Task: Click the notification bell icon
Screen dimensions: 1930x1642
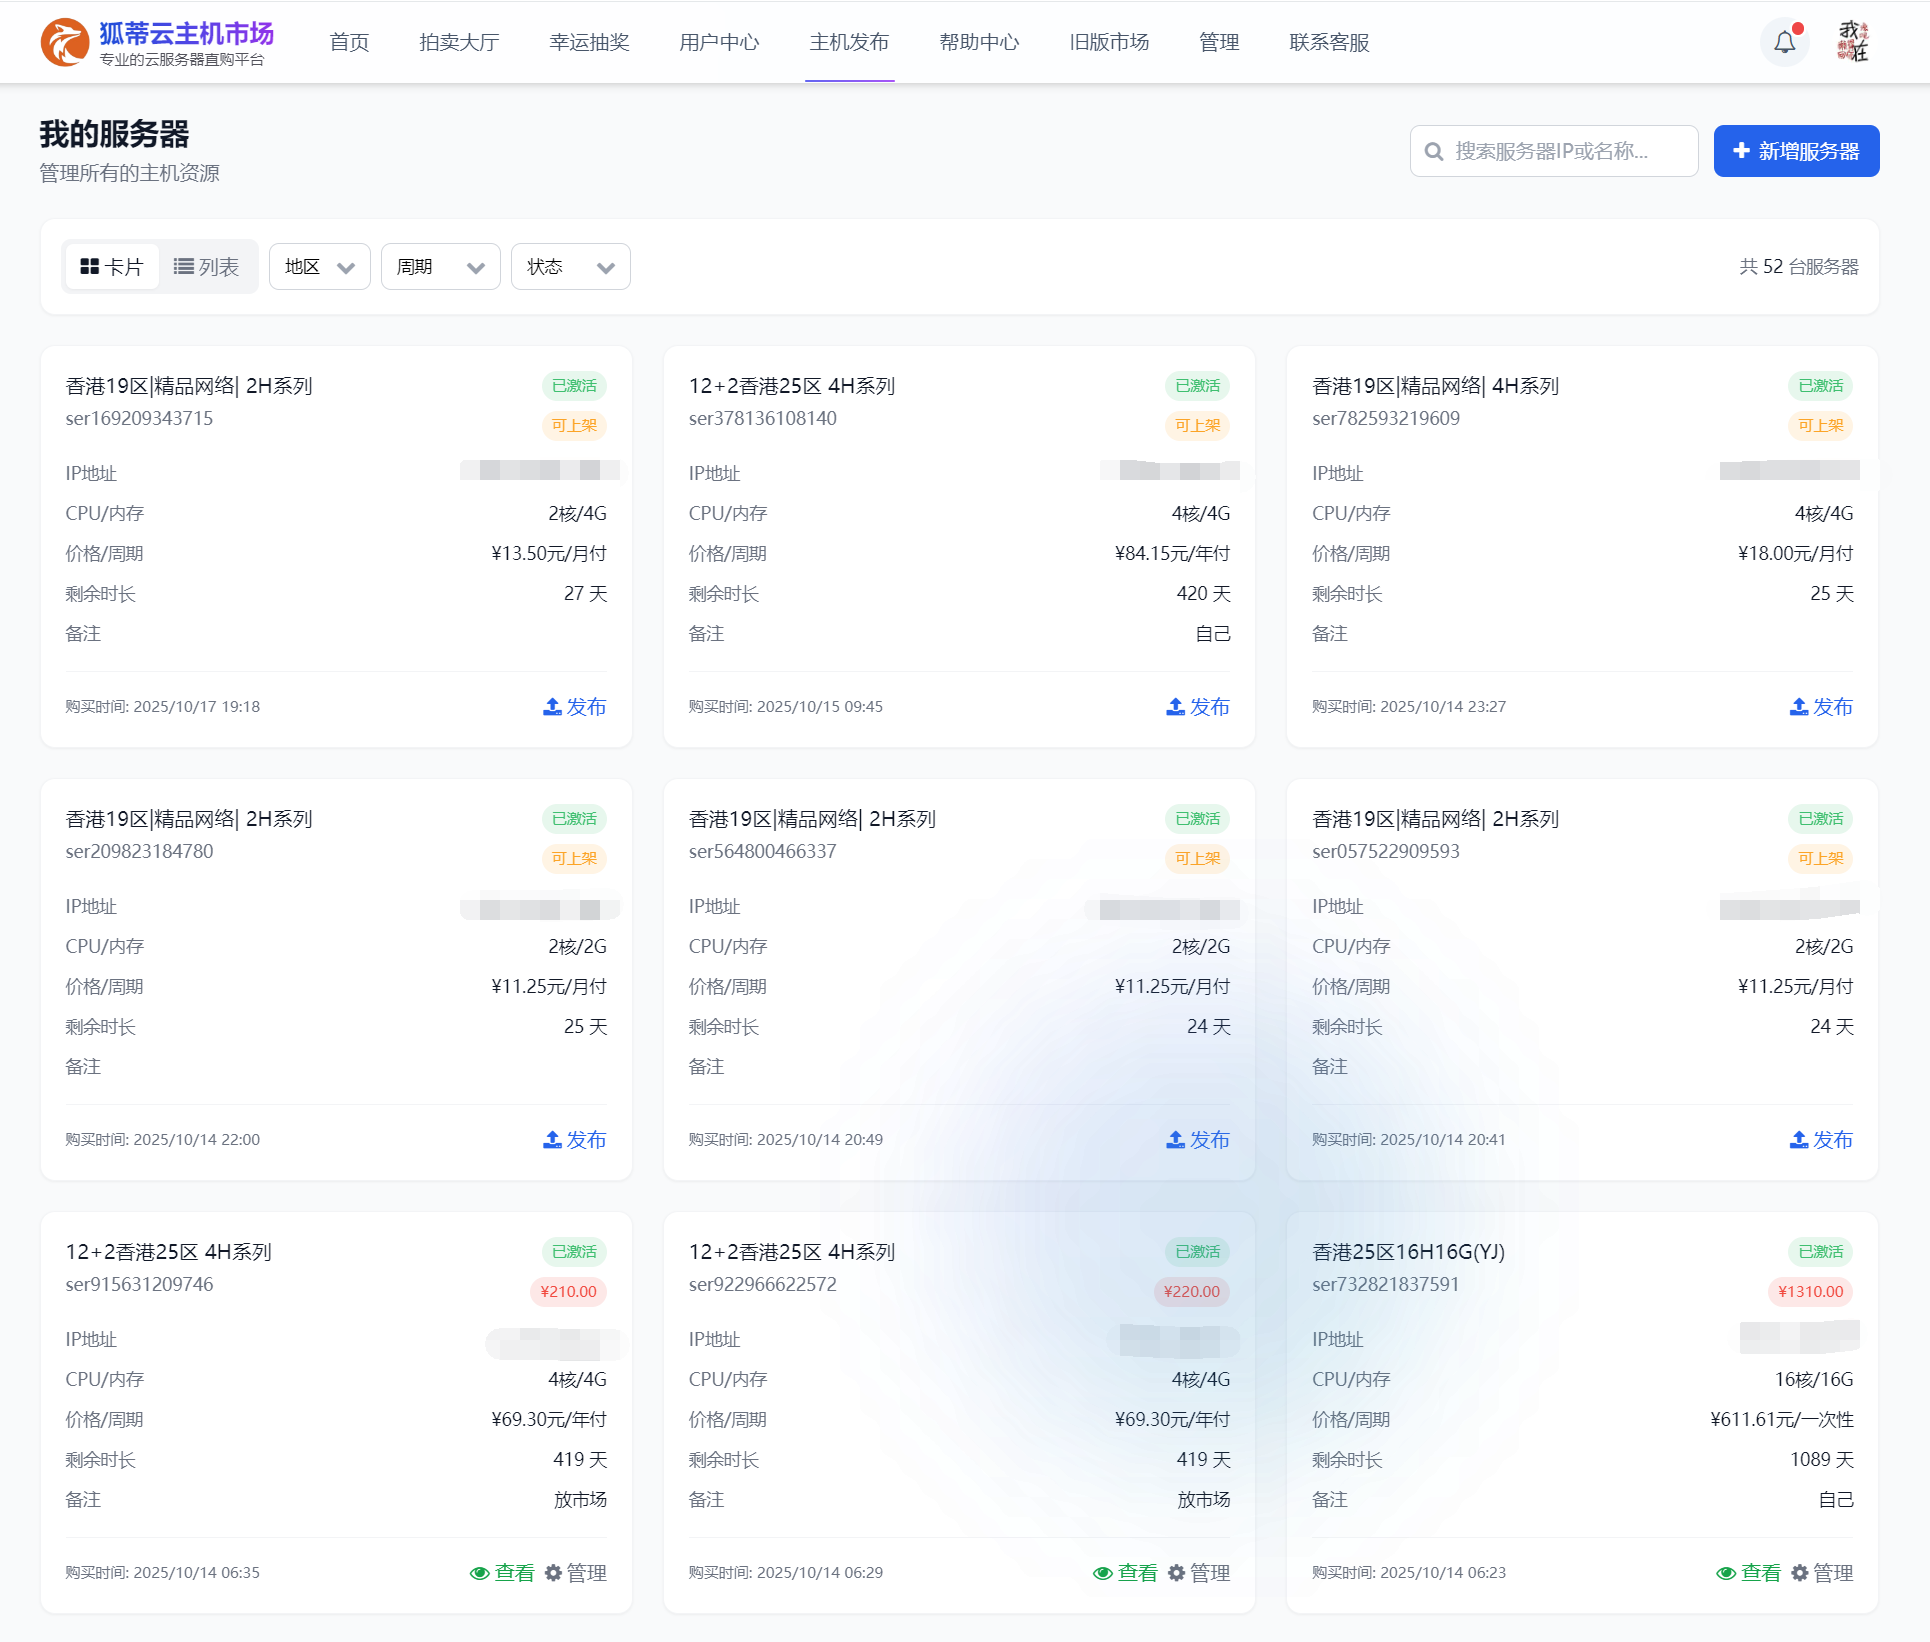Action: pyautogui.click(x=1784, y=42)
